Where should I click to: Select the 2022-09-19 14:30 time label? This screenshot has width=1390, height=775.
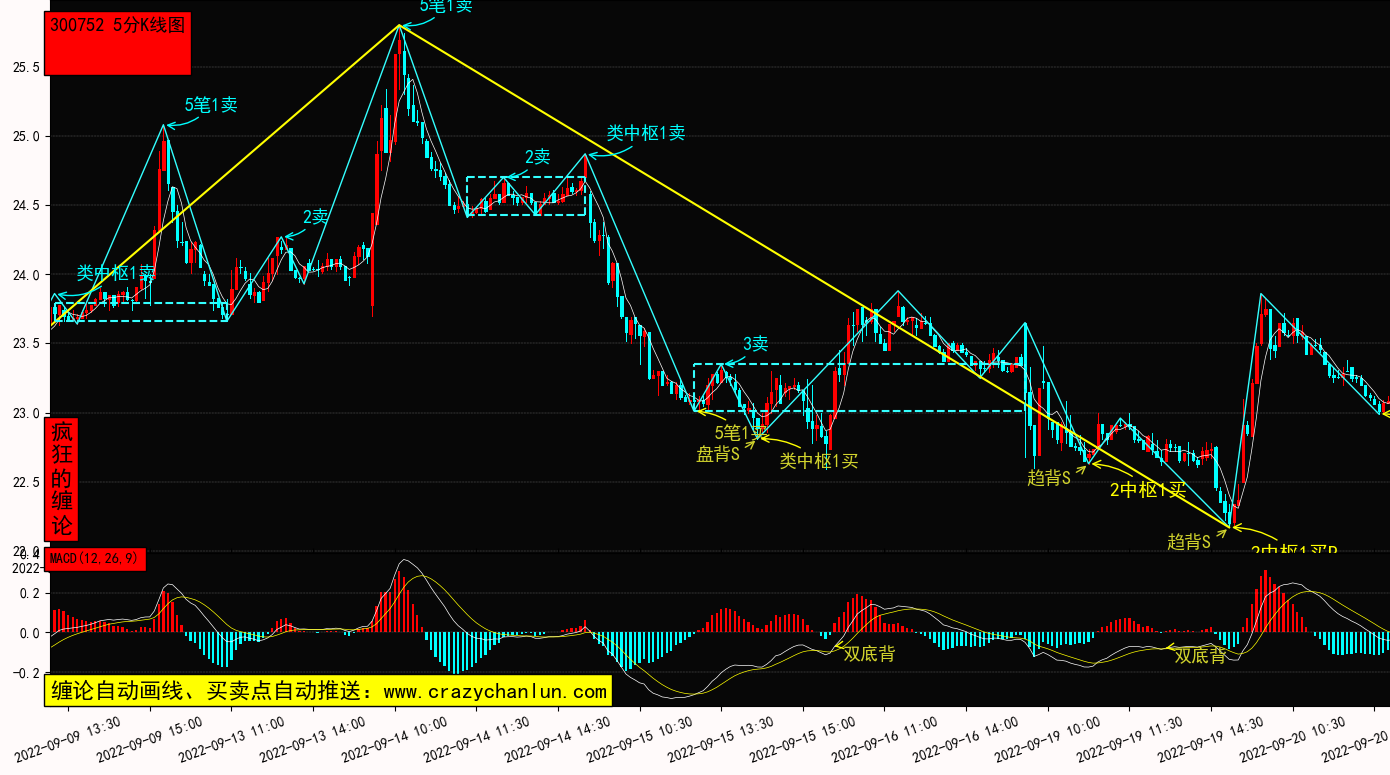pos(1211,737)
